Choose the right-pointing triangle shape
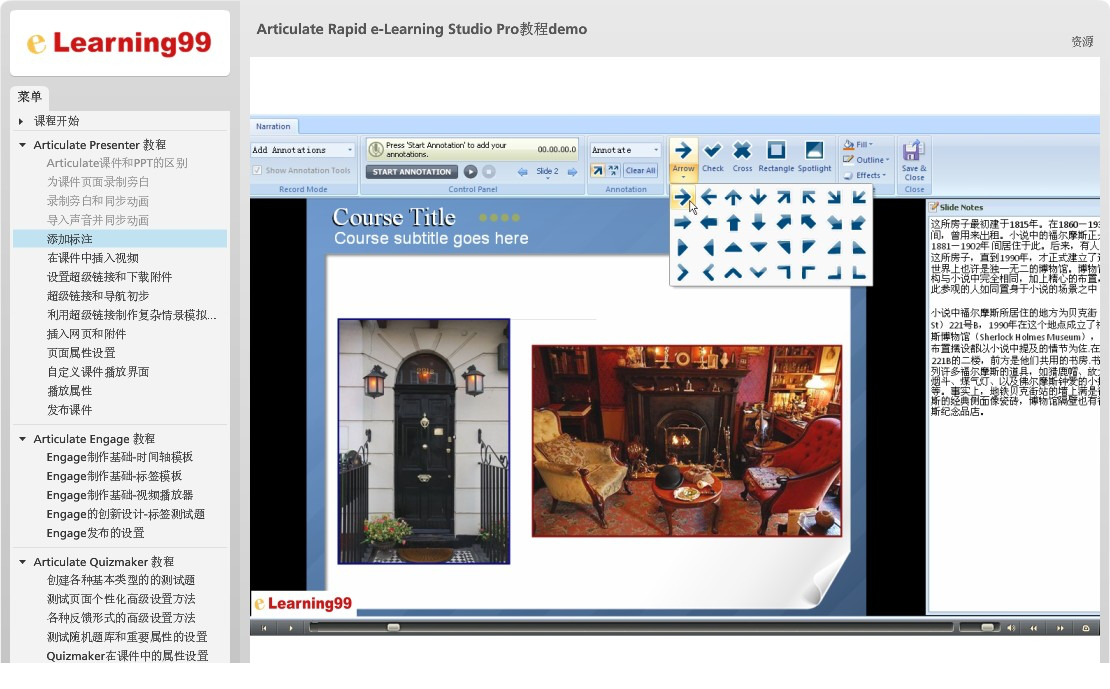Viewport: 1110px width, 689px height. pyautogui.click(x=682, y=248)
